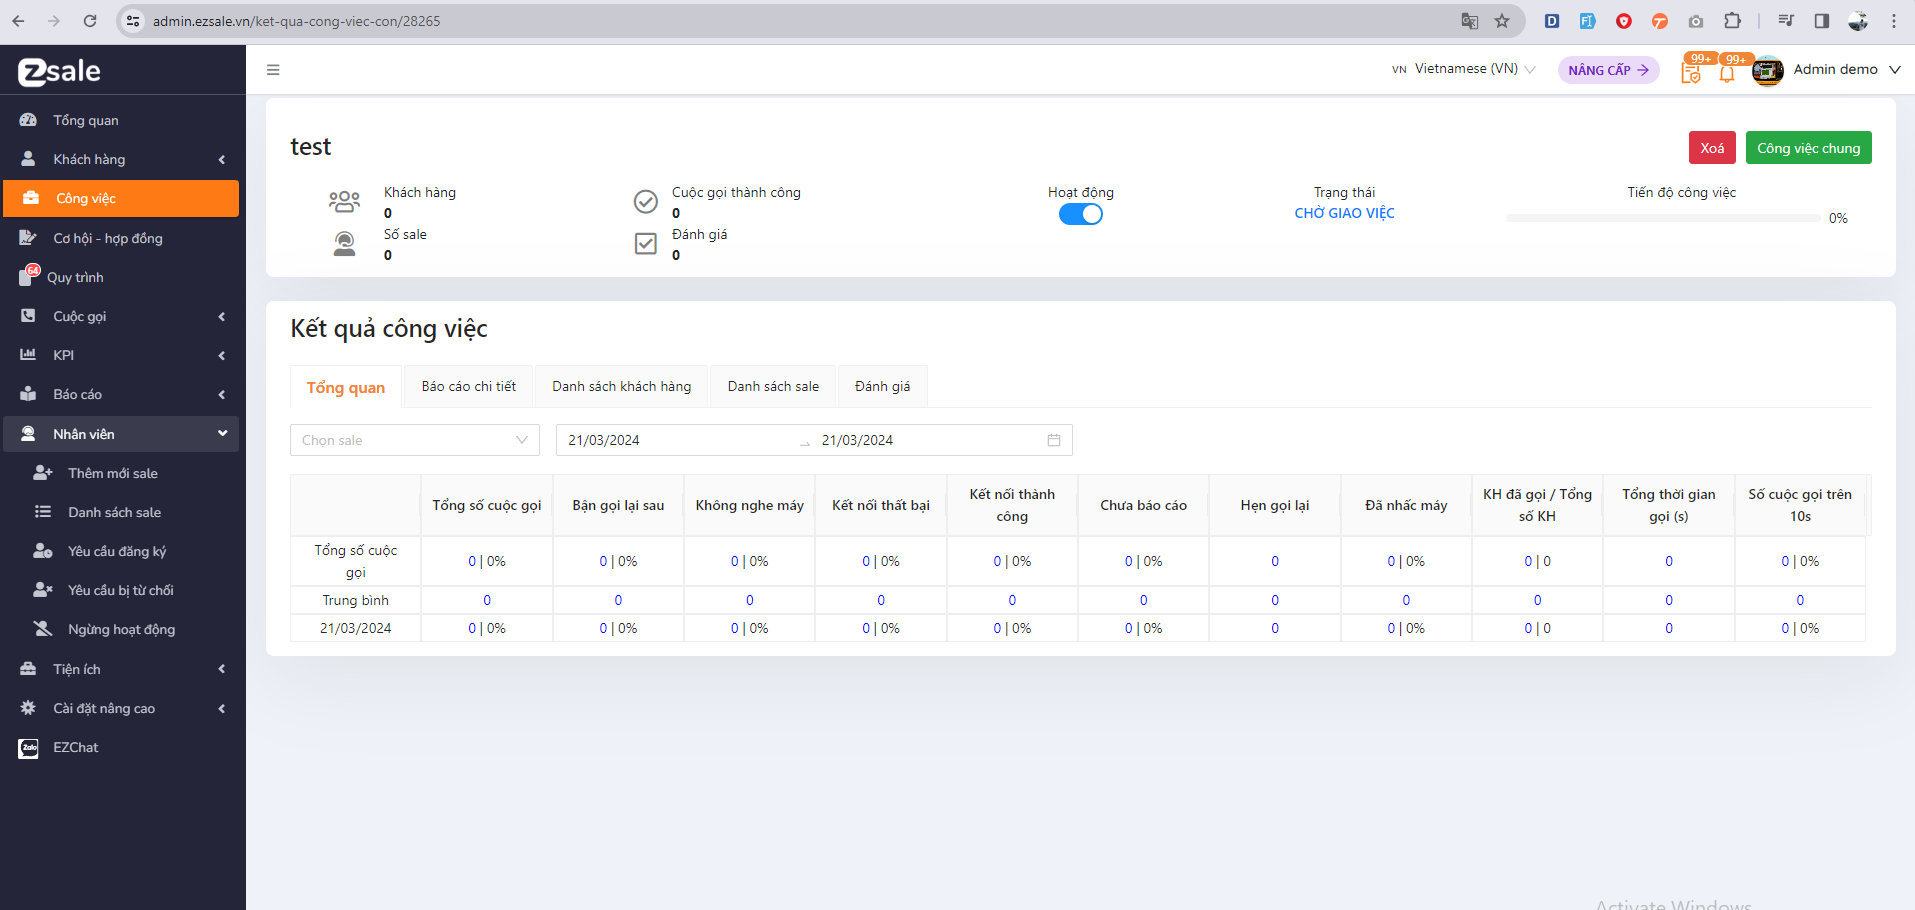
Task: Open the Chọn sale combo box
Action: point(415,440)
